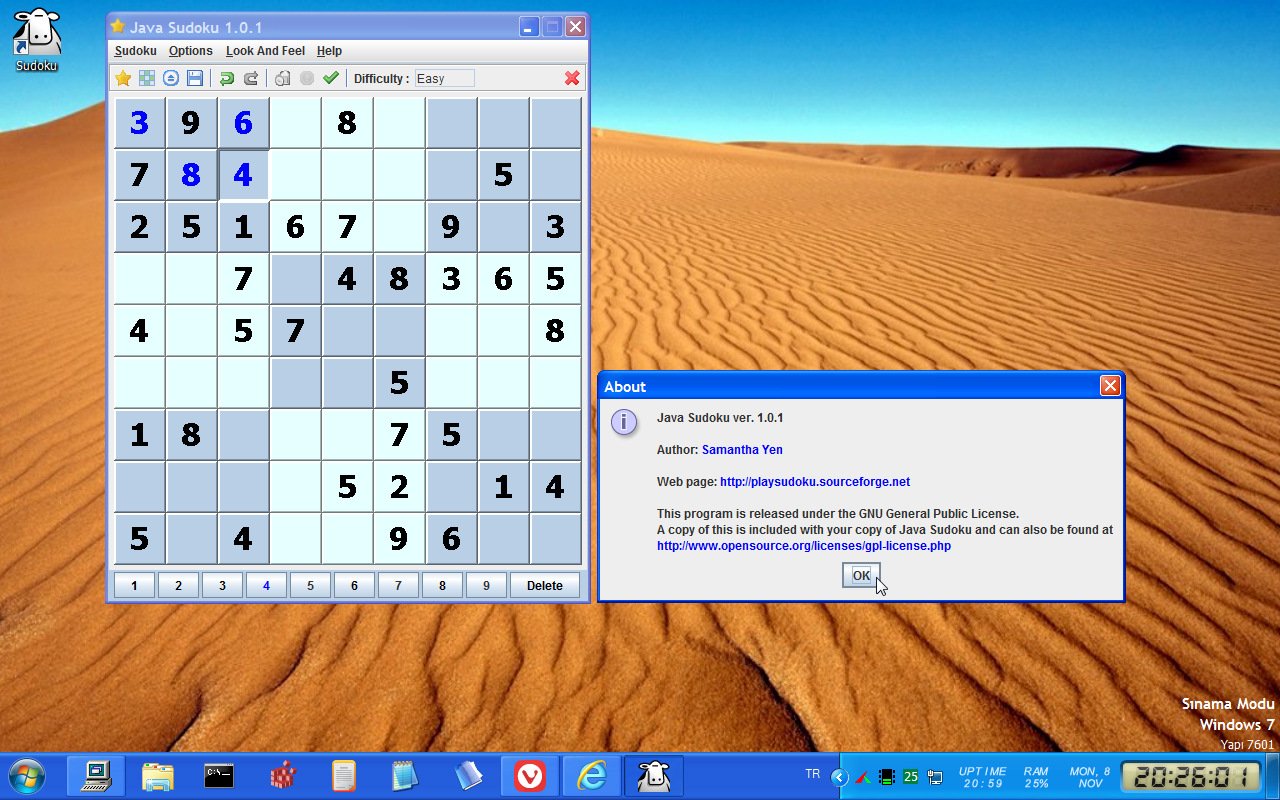This screenshot has width=1280, height=800.
Task: Click the gray redo arrow icon
Action: tap(251, 78)
